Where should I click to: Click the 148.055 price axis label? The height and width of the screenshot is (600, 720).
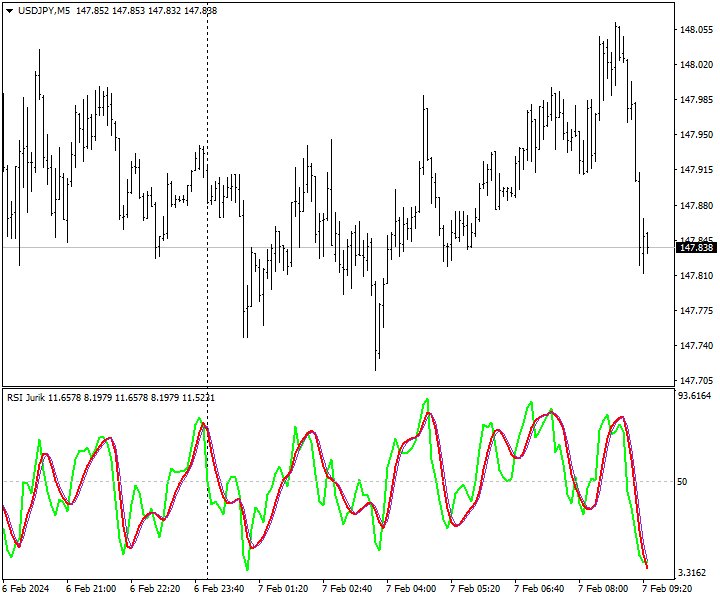(x=696, y=29)
